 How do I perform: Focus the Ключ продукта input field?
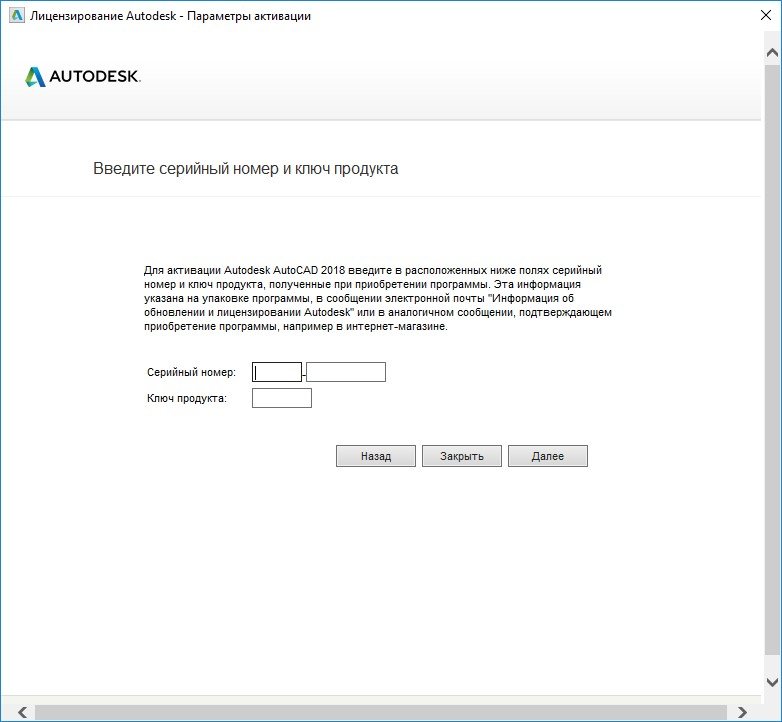282,398
